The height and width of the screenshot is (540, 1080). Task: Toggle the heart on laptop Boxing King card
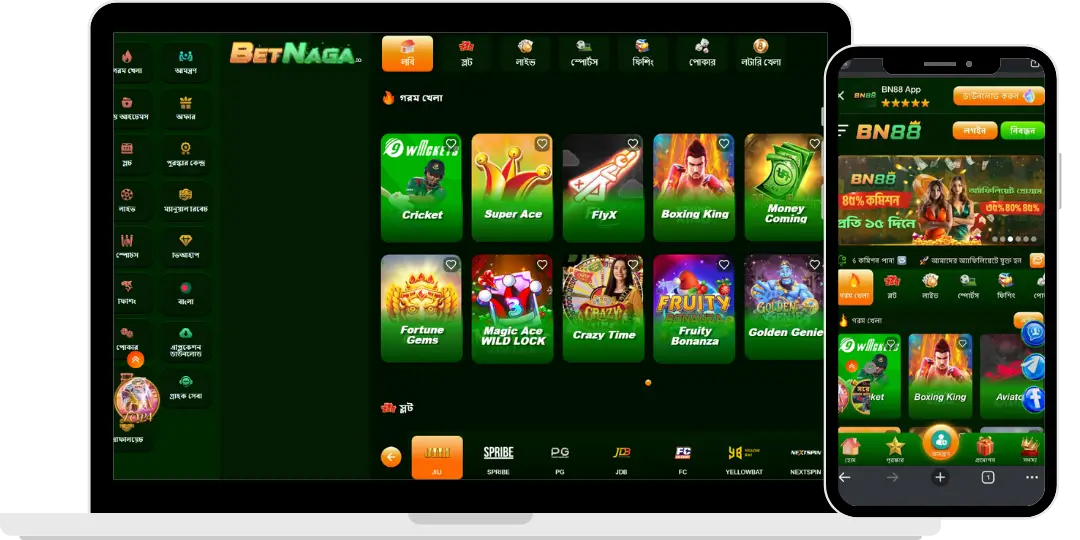click(724, 144)
